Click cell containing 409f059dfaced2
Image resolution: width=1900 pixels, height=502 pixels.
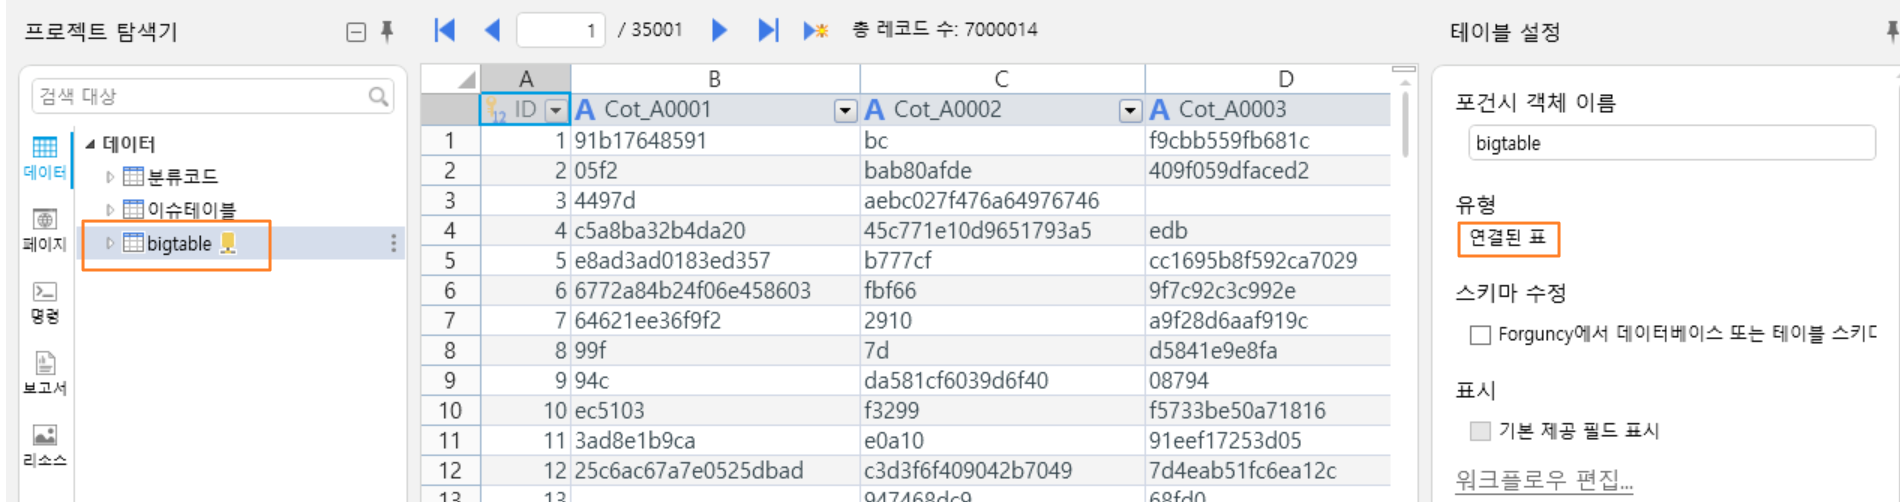click(x=1267, y=171)
